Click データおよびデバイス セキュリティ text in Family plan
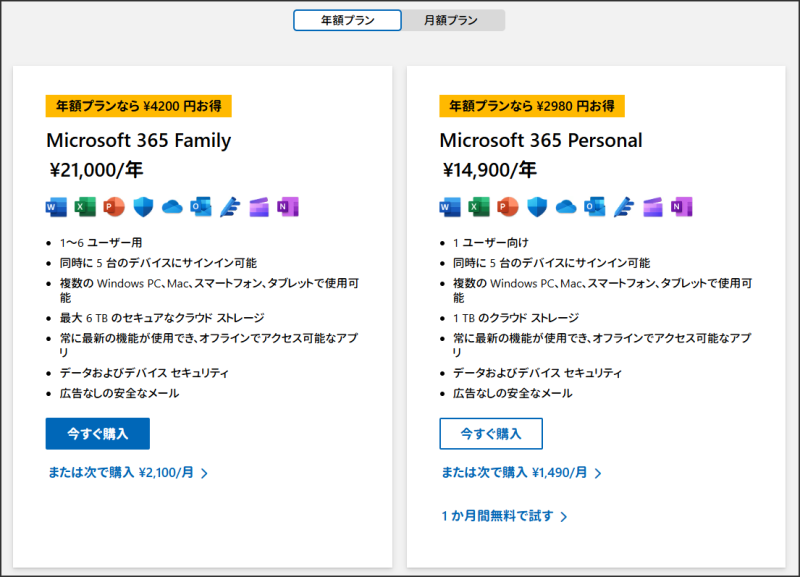 tap(144, 373)
